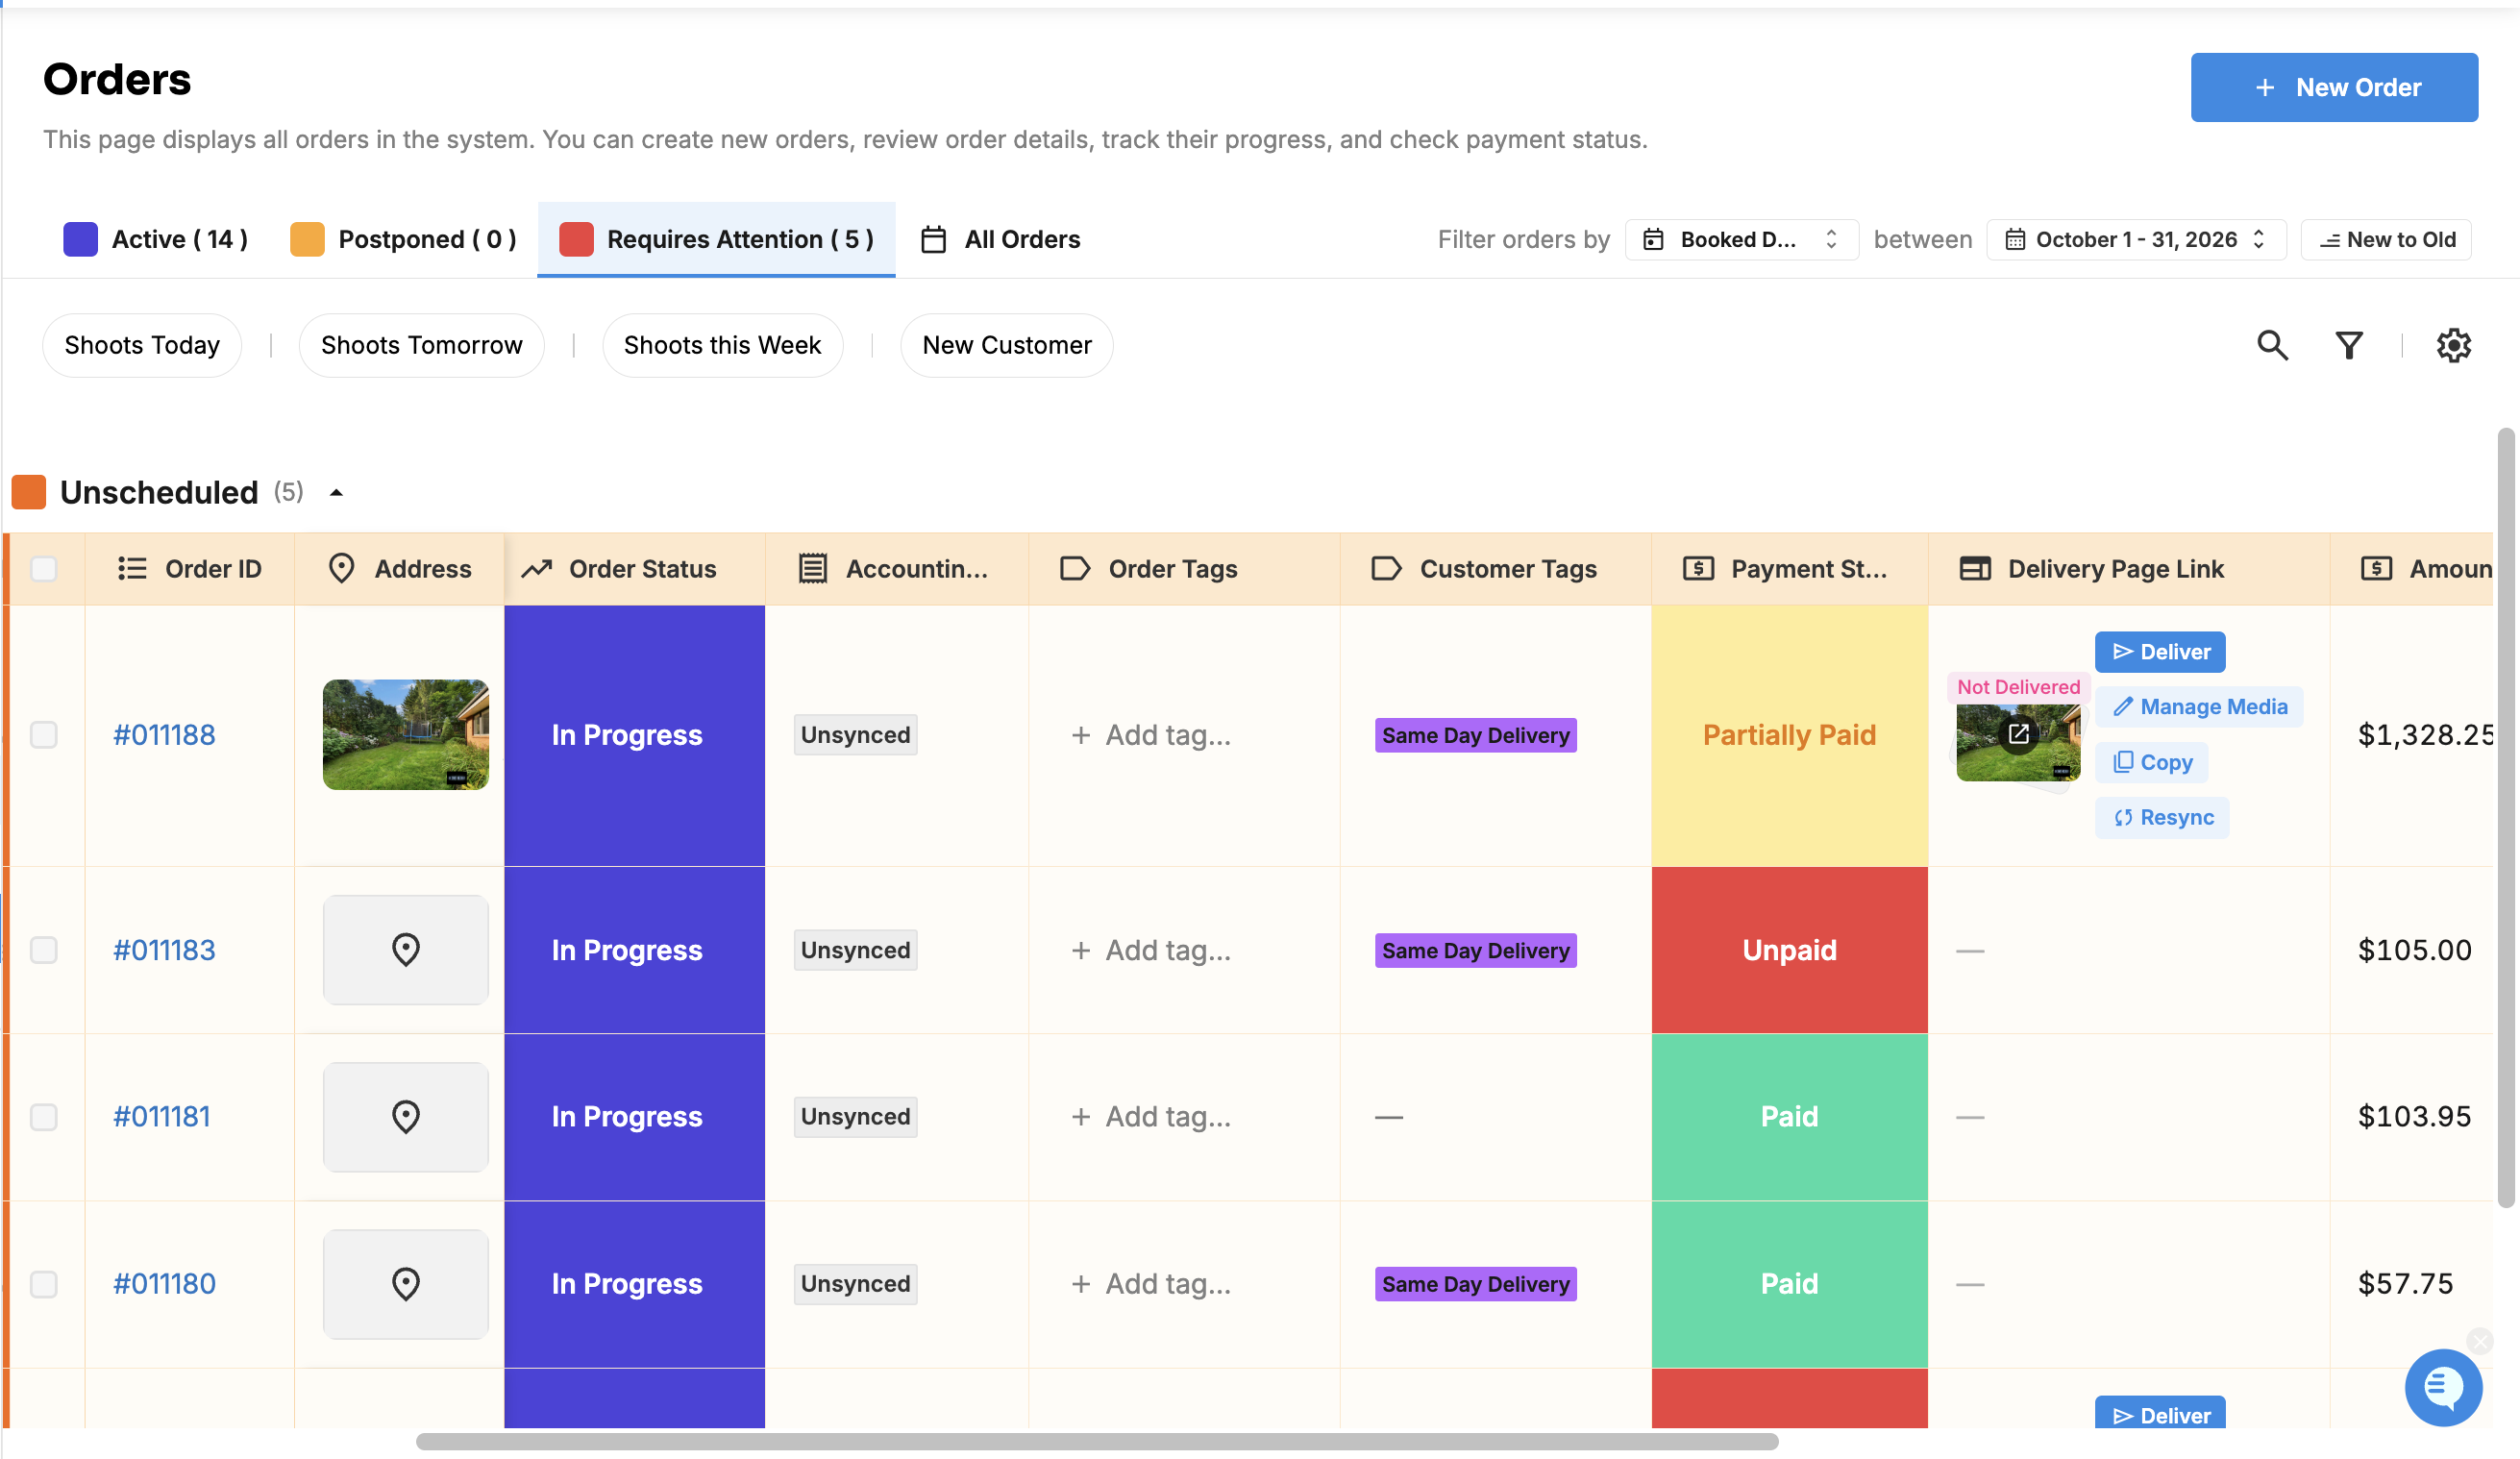Check the box for order #011181
Viewport: 2520px width, 1459px height.
44,1116
